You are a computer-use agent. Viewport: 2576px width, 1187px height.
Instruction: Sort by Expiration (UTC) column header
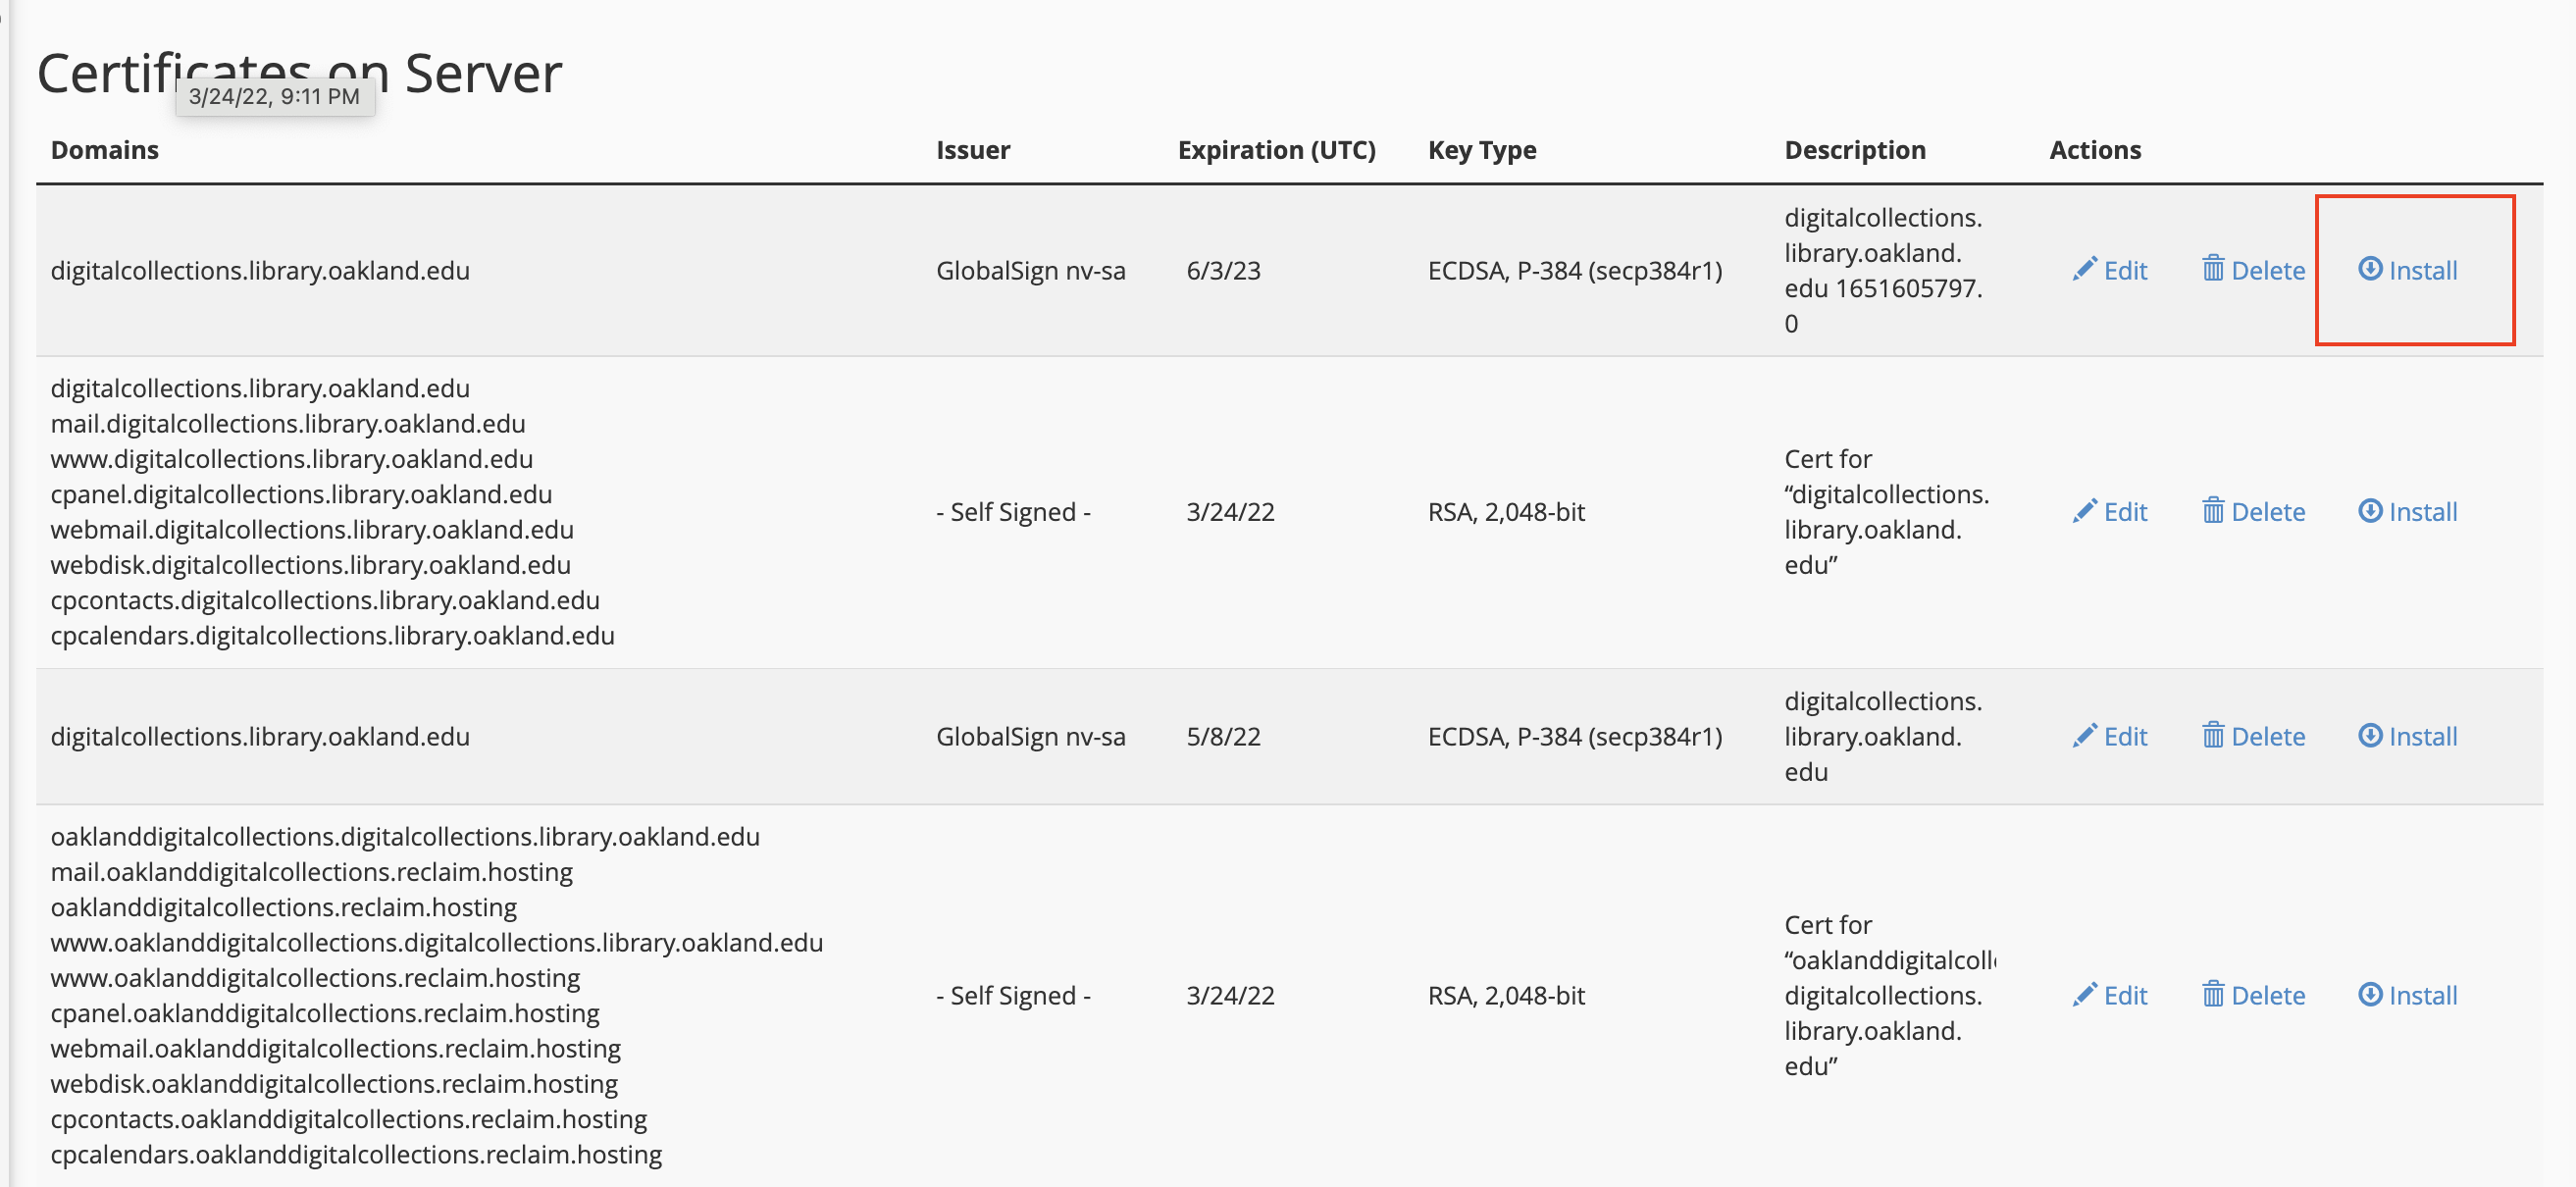1277,150
